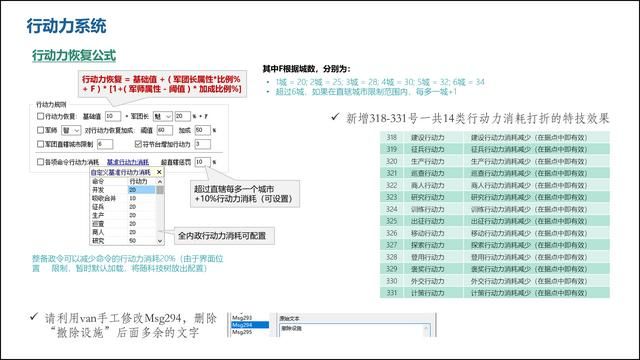The width and height of the screenshot is (640, 360).
Task: Click the popup list scrollbar thumb
Action: point(160,190)
